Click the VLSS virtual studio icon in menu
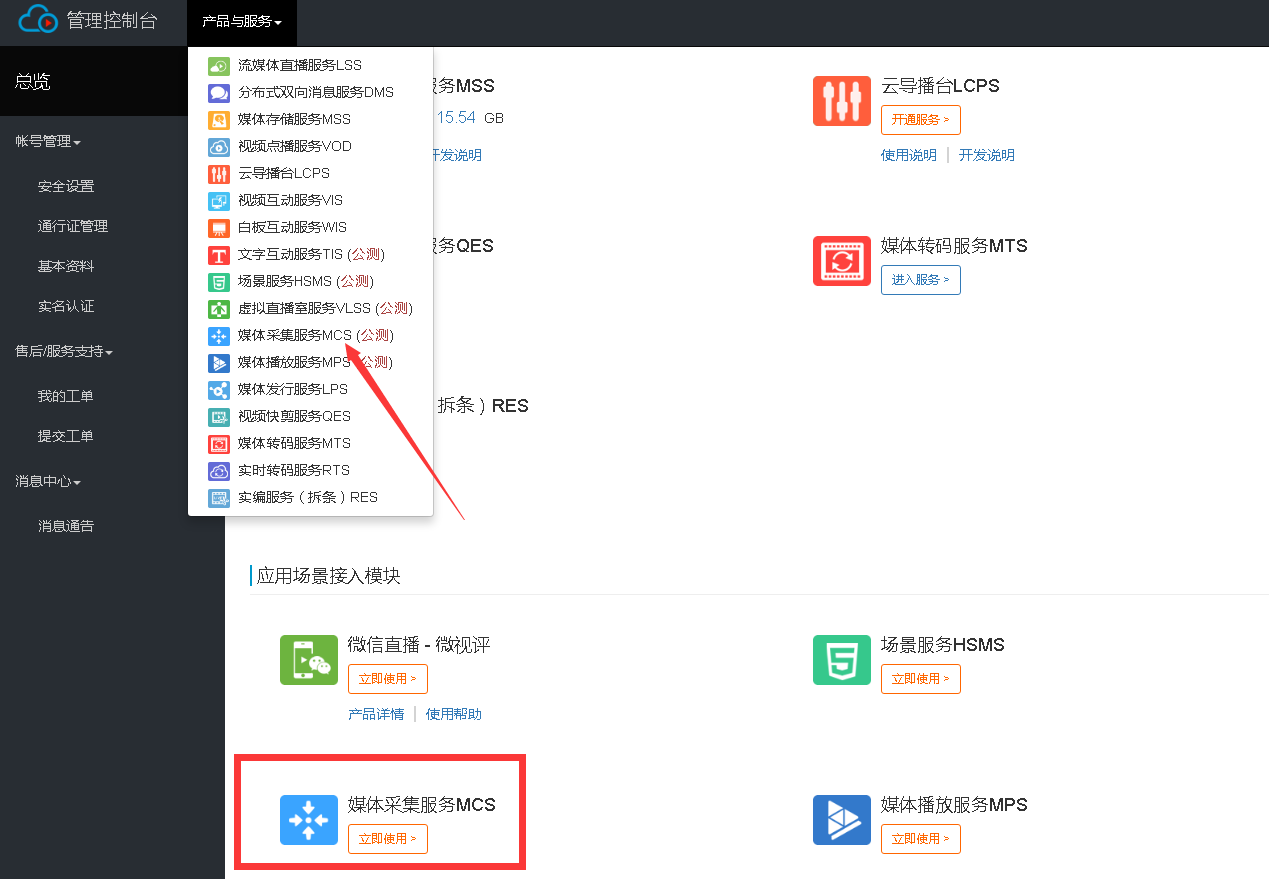 [219, 309]
